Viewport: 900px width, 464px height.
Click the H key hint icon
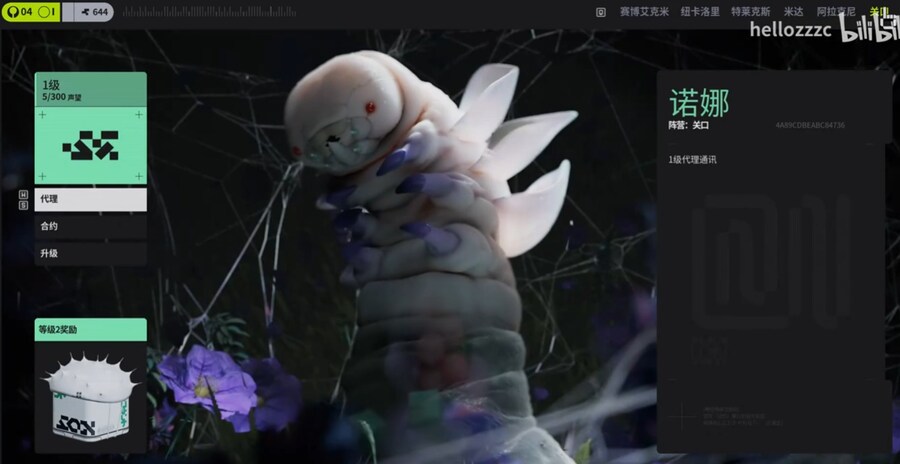tap(24, 195)
